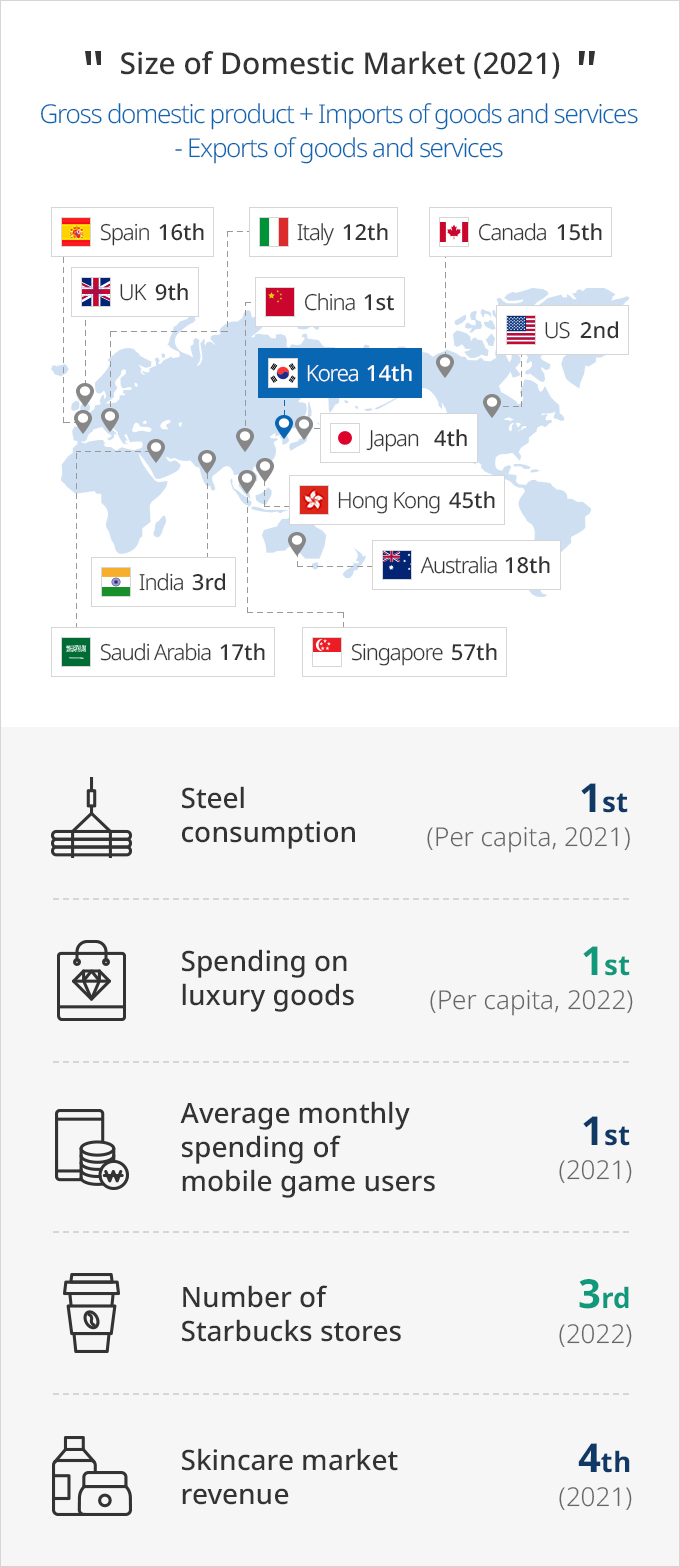Click the Australia 18th label

point(466,565)
